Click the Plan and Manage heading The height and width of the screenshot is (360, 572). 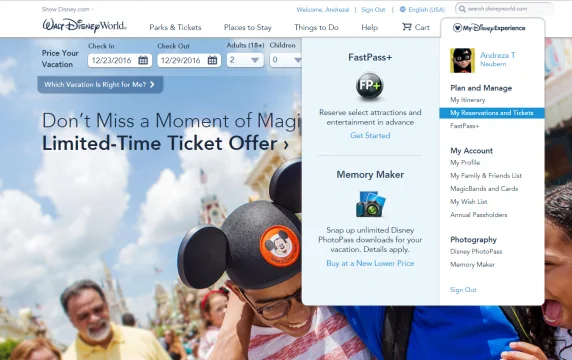(x=481, y=88)
